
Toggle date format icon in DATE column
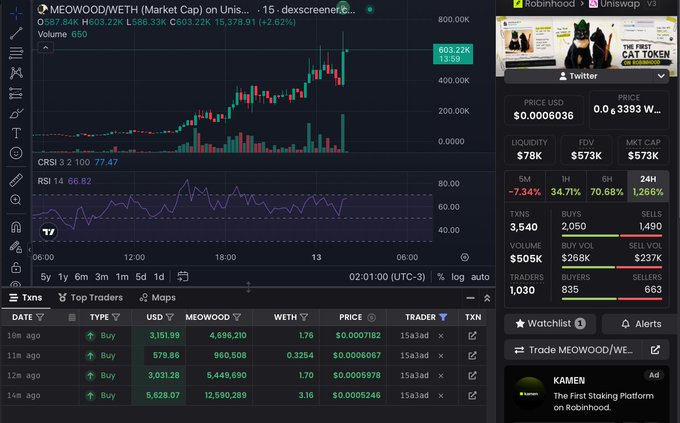(72, 318)
